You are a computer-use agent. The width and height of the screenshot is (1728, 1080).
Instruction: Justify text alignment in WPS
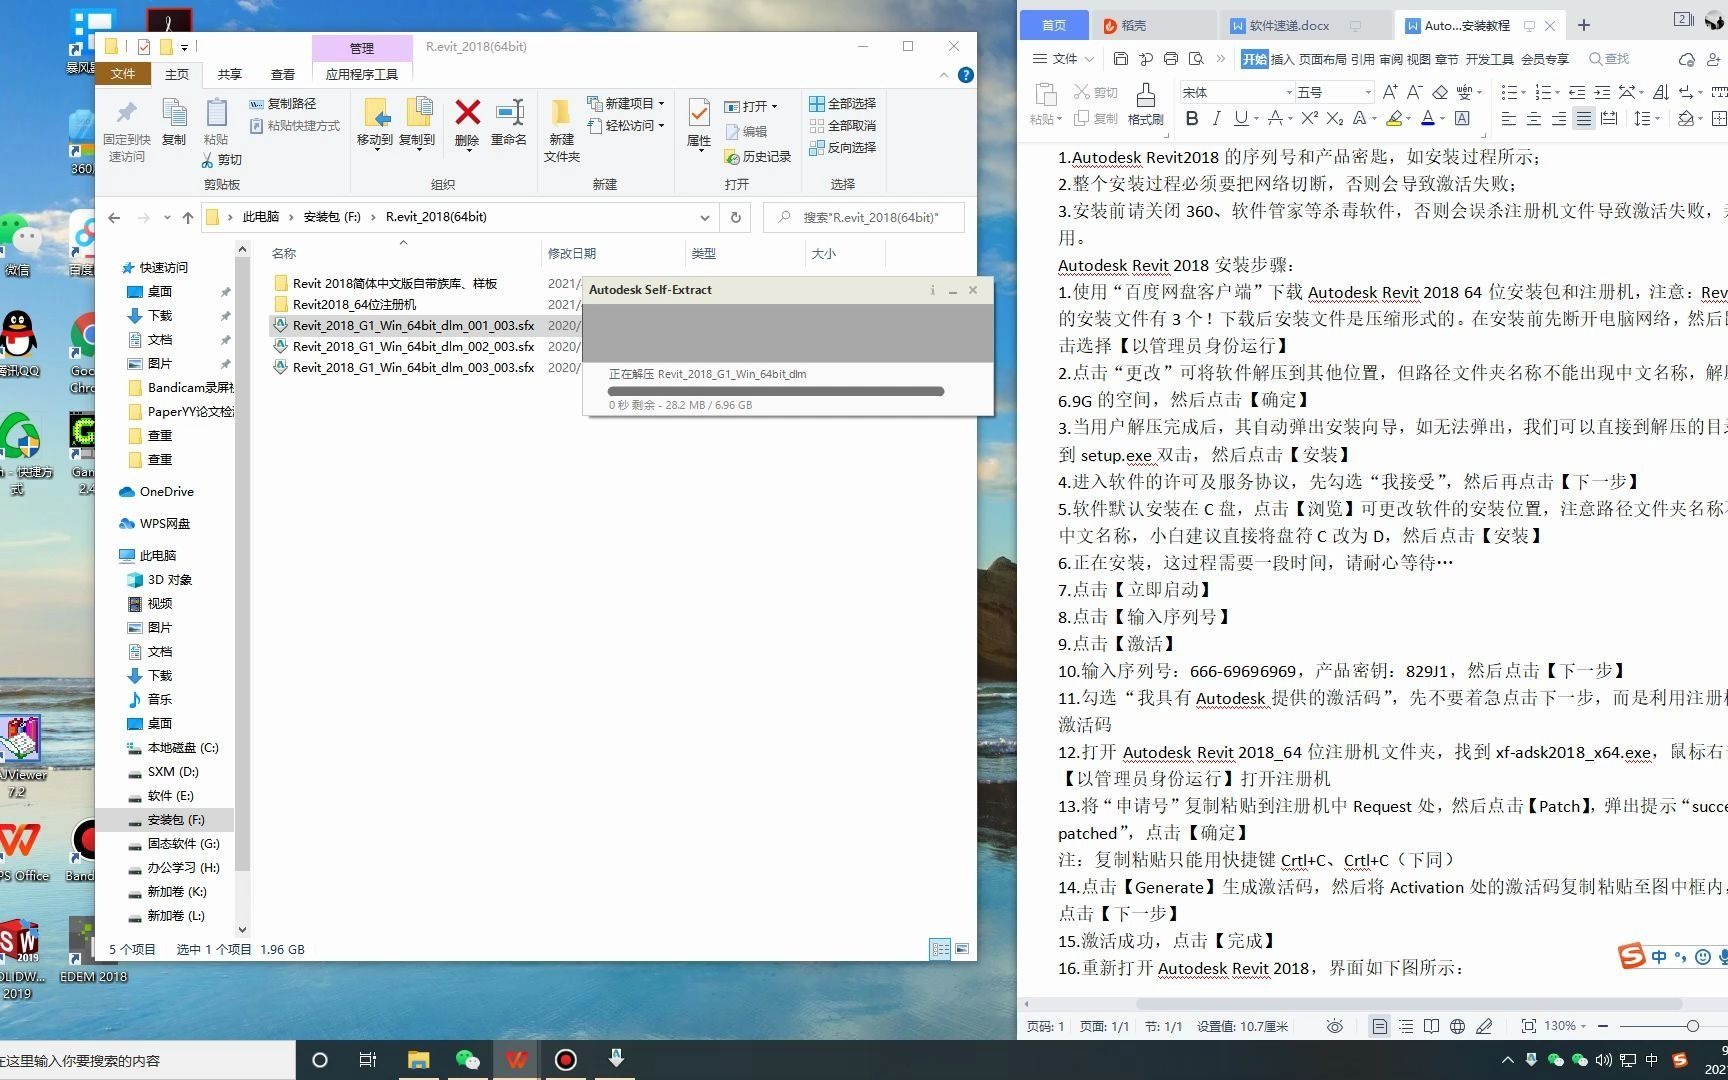coord(1584,119)
